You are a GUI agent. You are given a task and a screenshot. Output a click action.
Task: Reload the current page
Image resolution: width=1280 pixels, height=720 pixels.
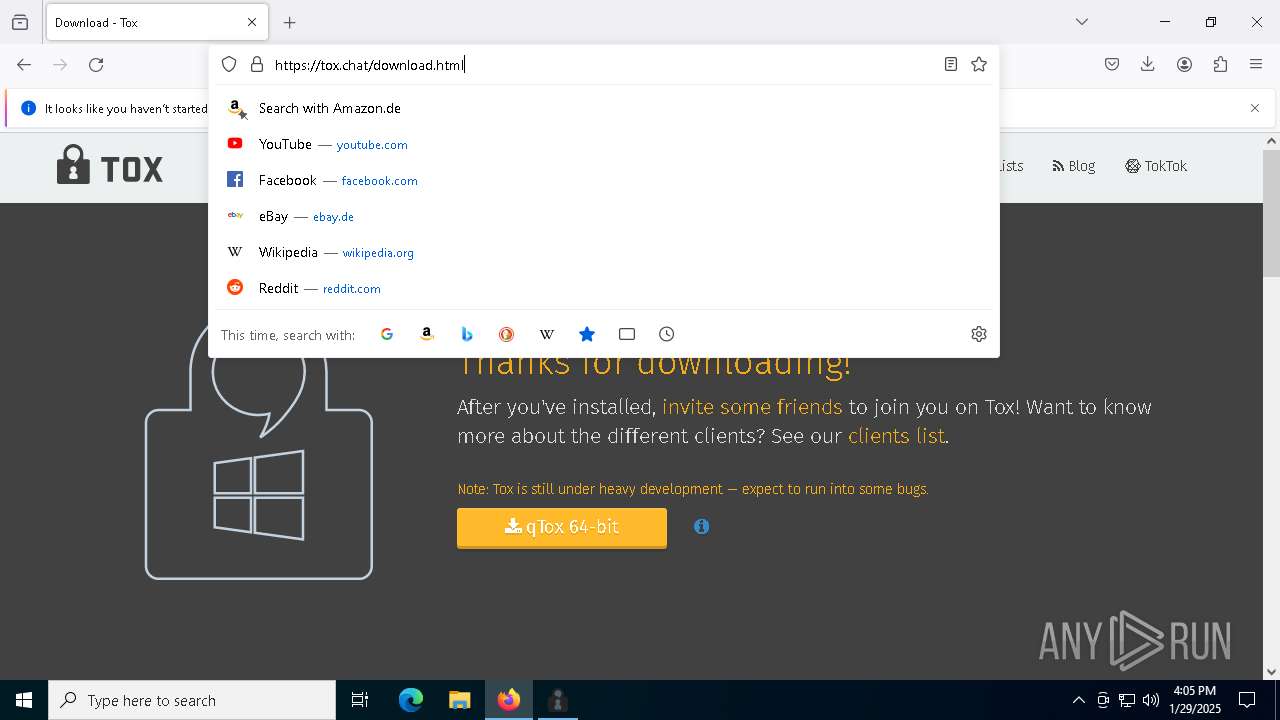coord(96,65)
